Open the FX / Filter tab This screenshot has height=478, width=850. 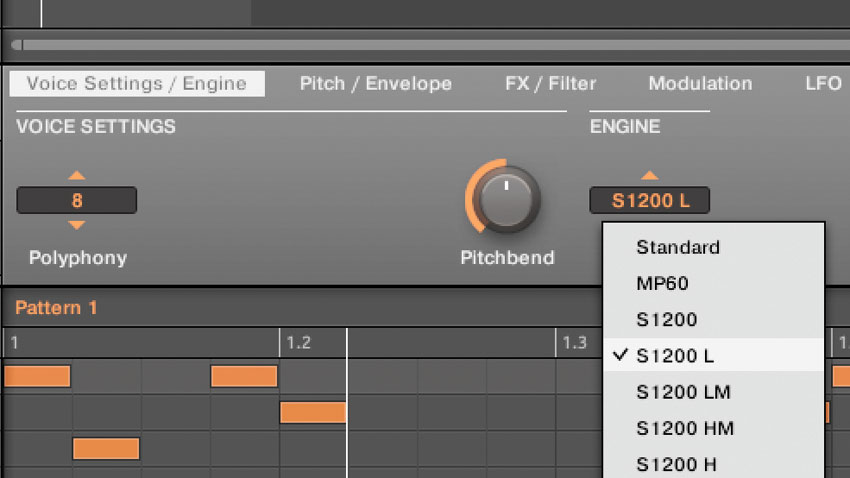click(550, 84)
